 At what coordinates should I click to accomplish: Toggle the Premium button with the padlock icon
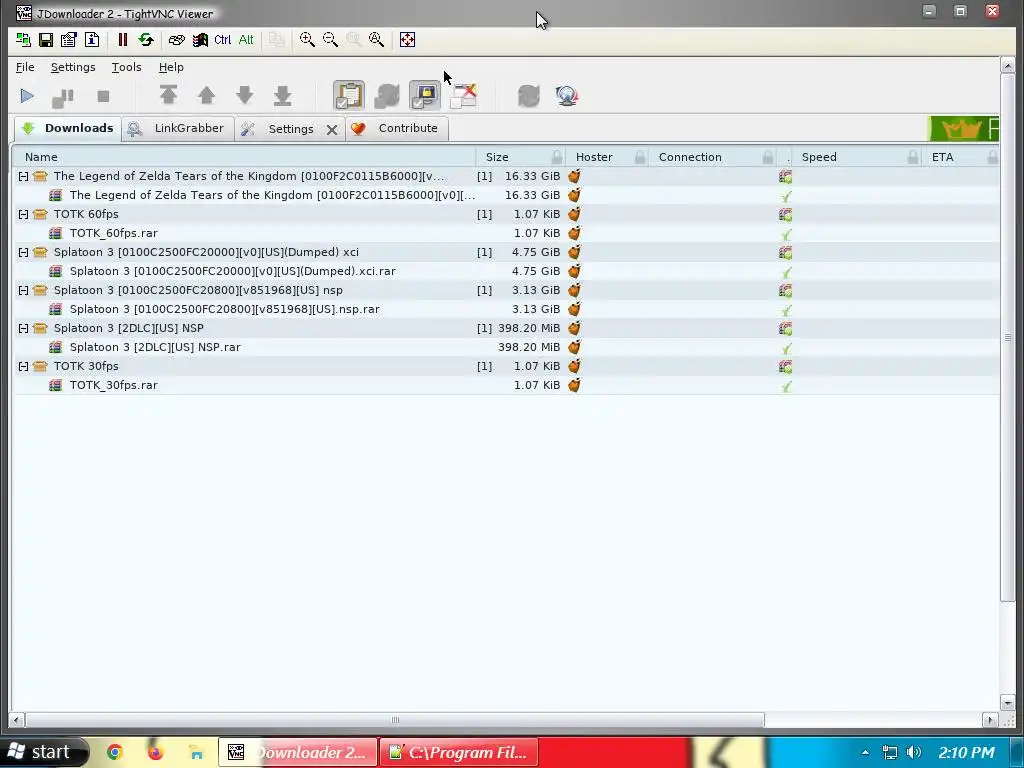[424, 95]
